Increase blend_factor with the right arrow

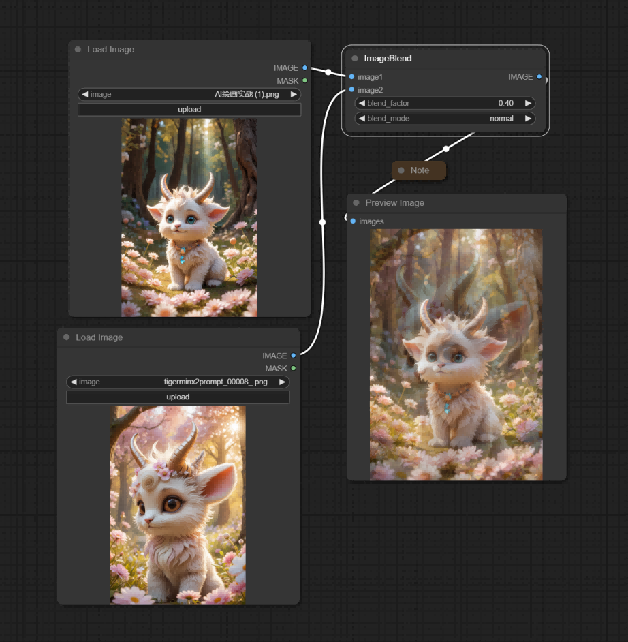tap(528, 103)
